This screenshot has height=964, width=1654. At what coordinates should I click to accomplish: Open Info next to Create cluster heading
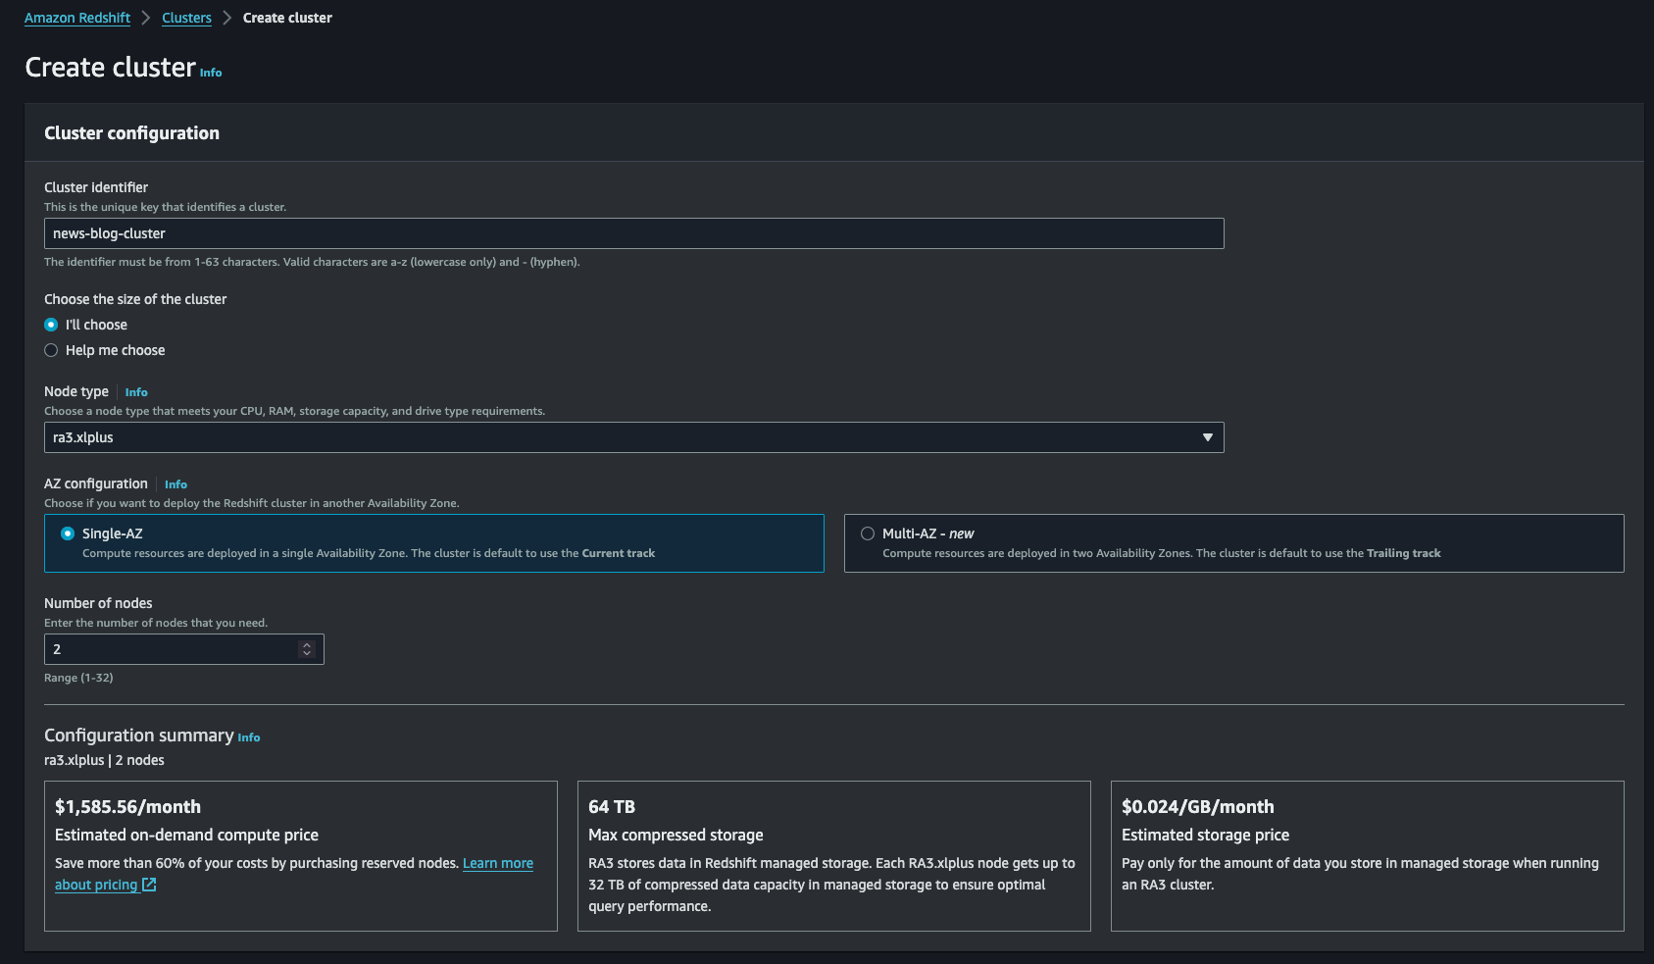pos(211,72)
